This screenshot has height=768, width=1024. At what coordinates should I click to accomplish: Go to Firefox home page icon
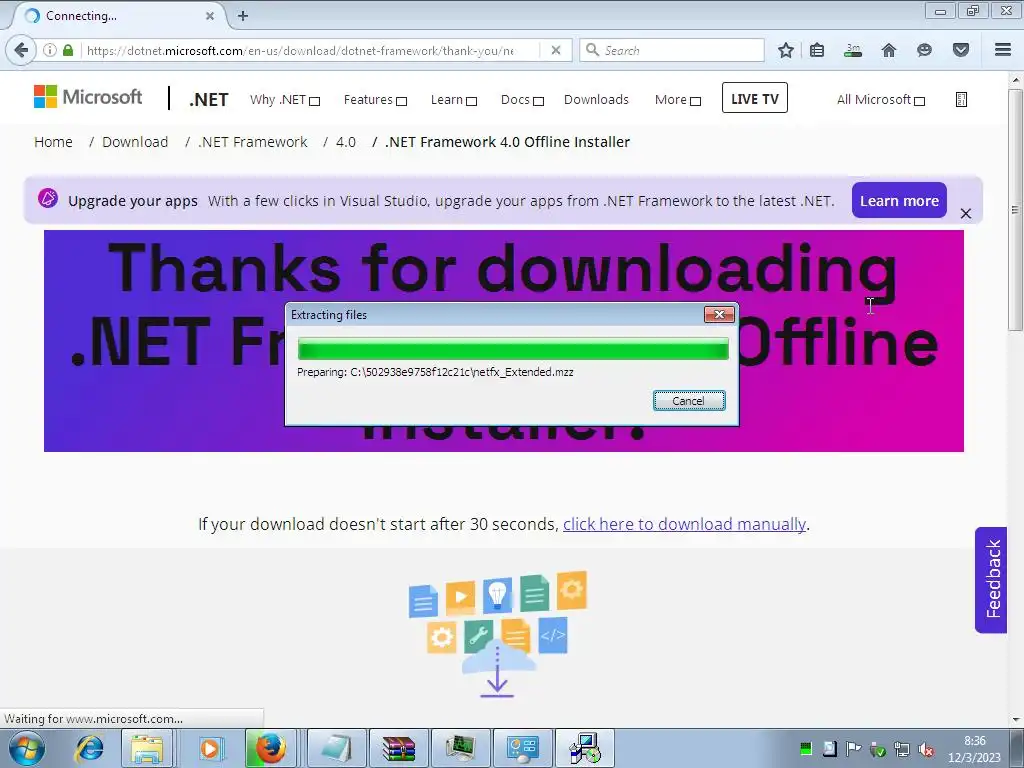click(x=889, y=50)
